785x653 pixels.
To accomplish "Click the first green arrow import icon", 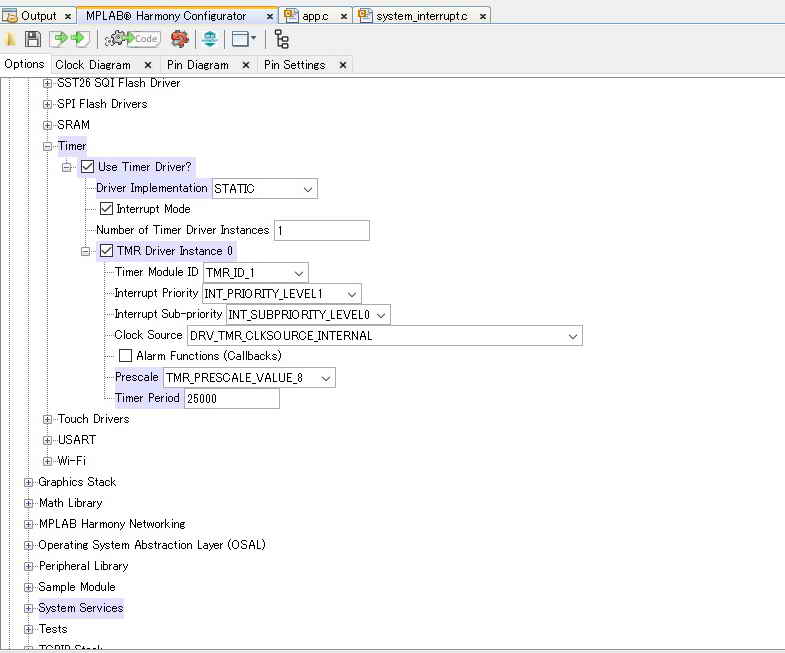I will coord(60,39).
